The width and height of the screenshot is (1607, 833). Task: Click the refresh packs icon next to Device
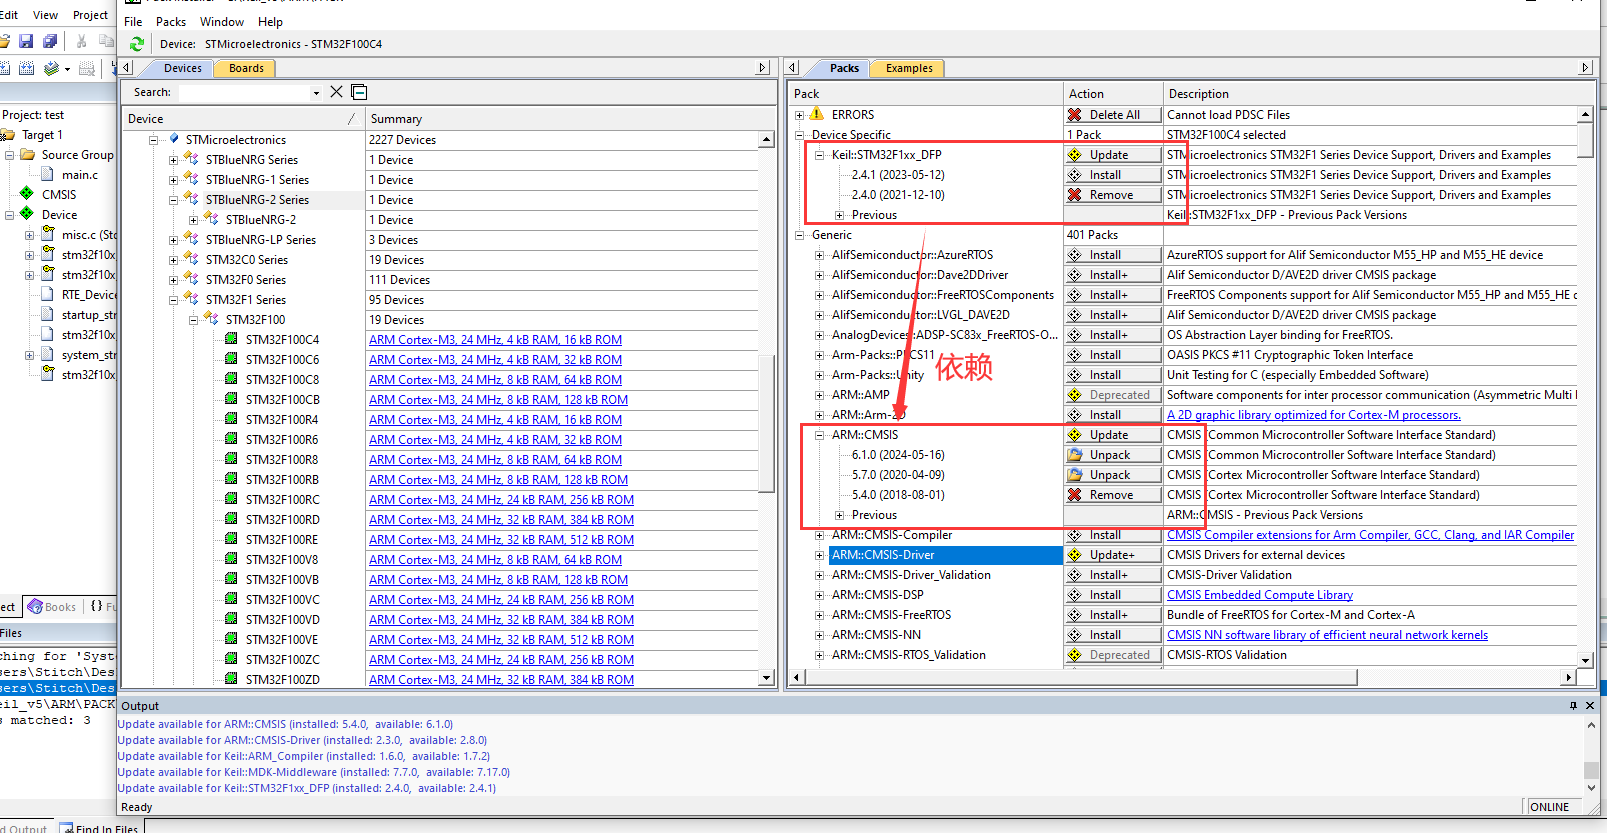[137, 44]
